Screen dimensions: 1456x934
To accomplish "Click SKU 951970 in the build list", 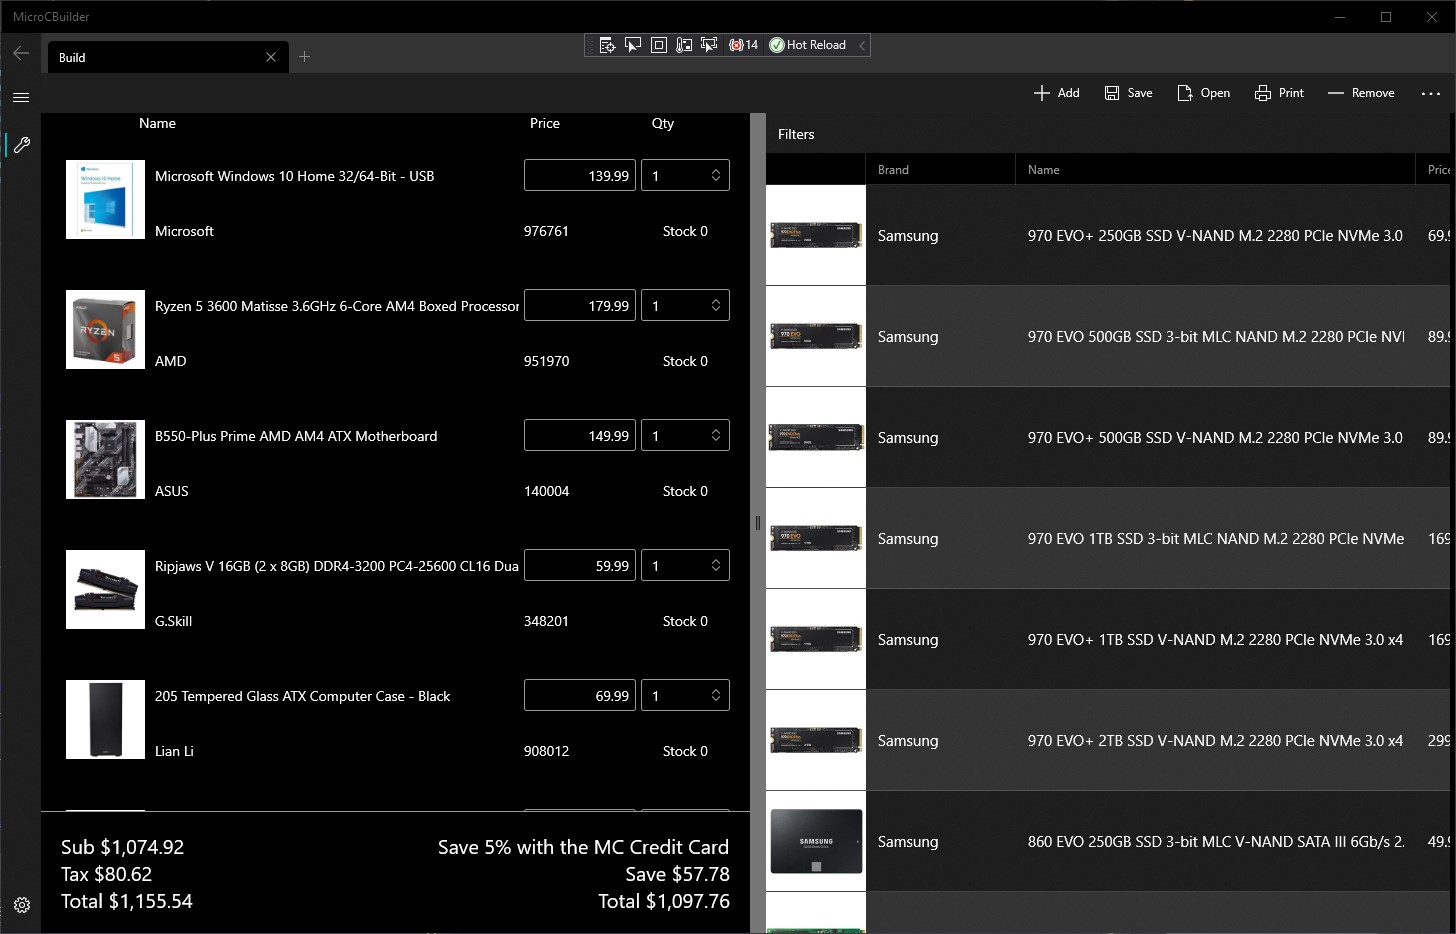I will [x=546, y=361].
